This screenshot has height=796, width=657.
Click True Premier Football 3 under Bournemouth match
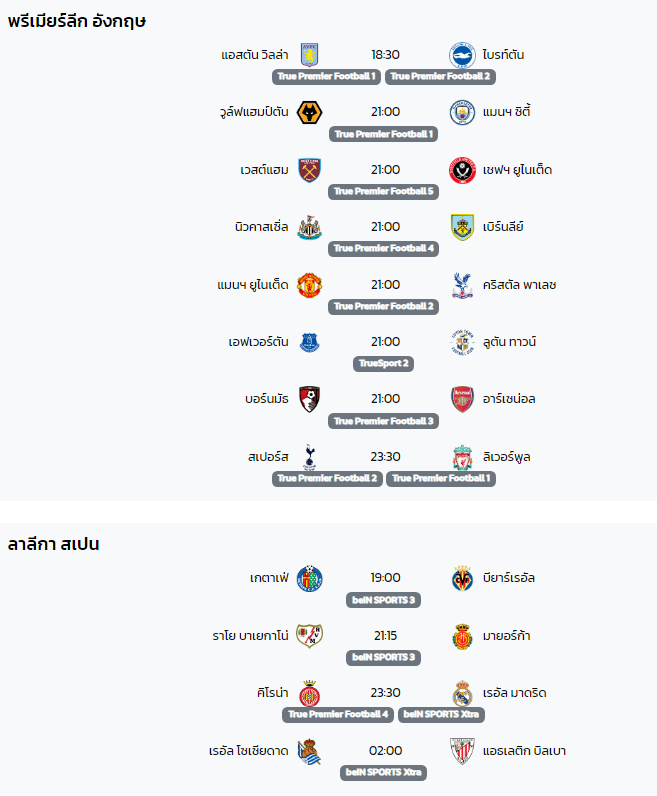coord(383,421)
